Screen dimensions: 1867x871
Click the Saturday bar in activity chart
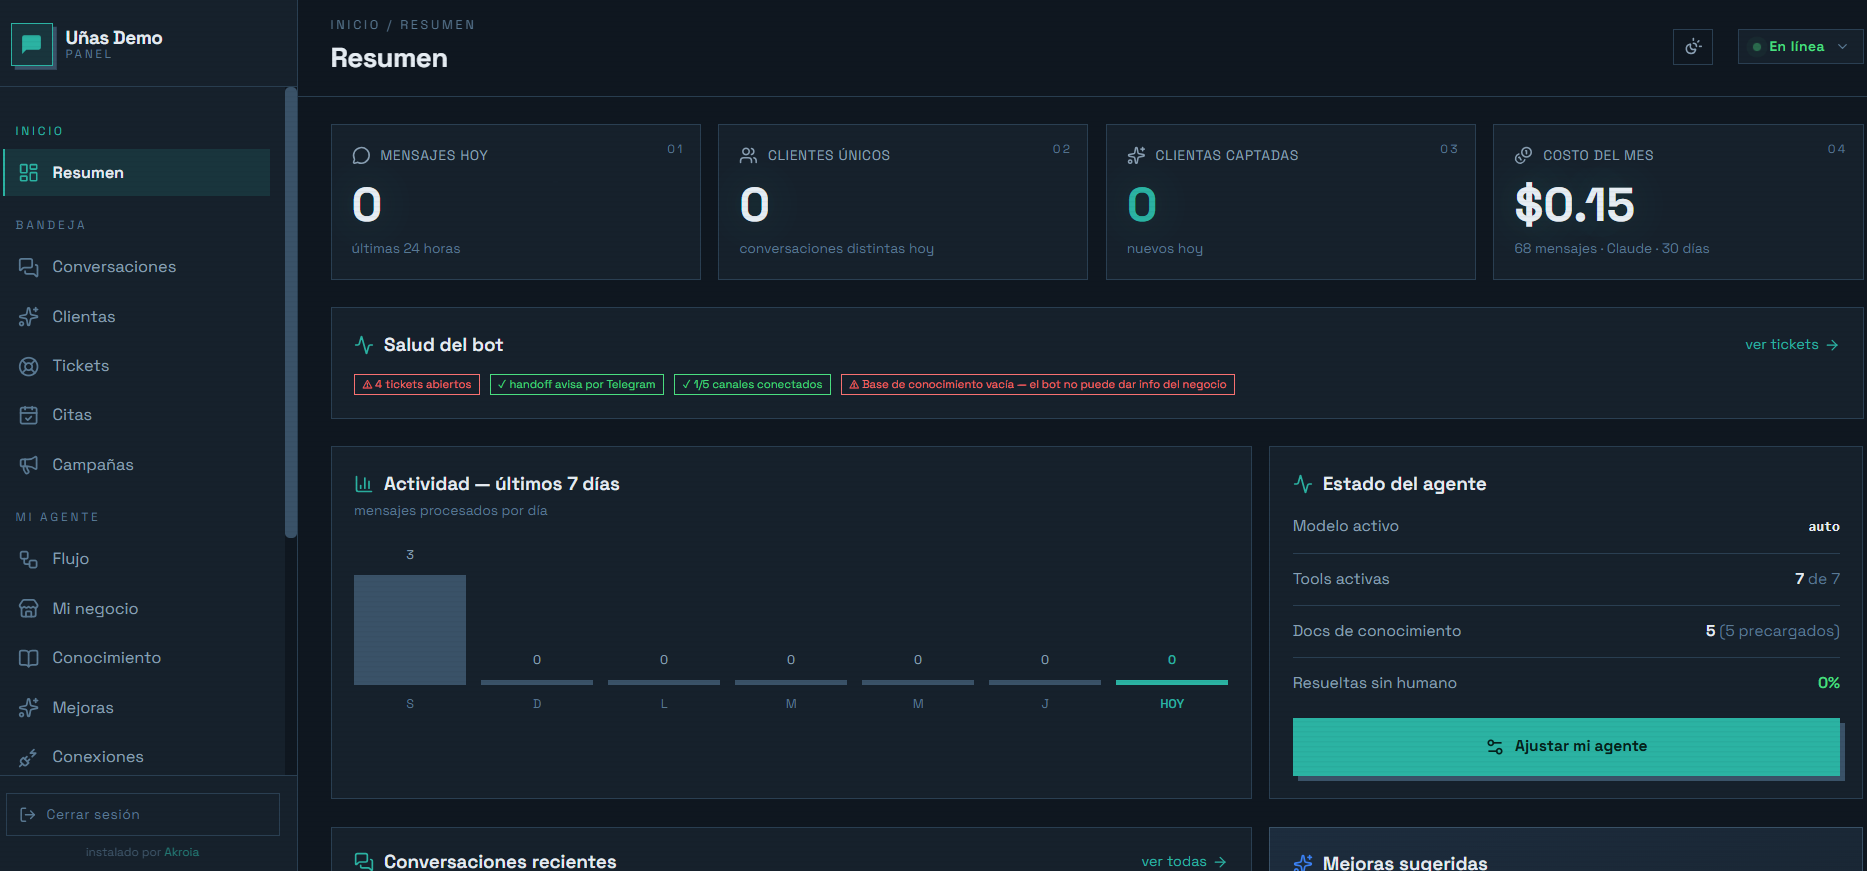410,630
